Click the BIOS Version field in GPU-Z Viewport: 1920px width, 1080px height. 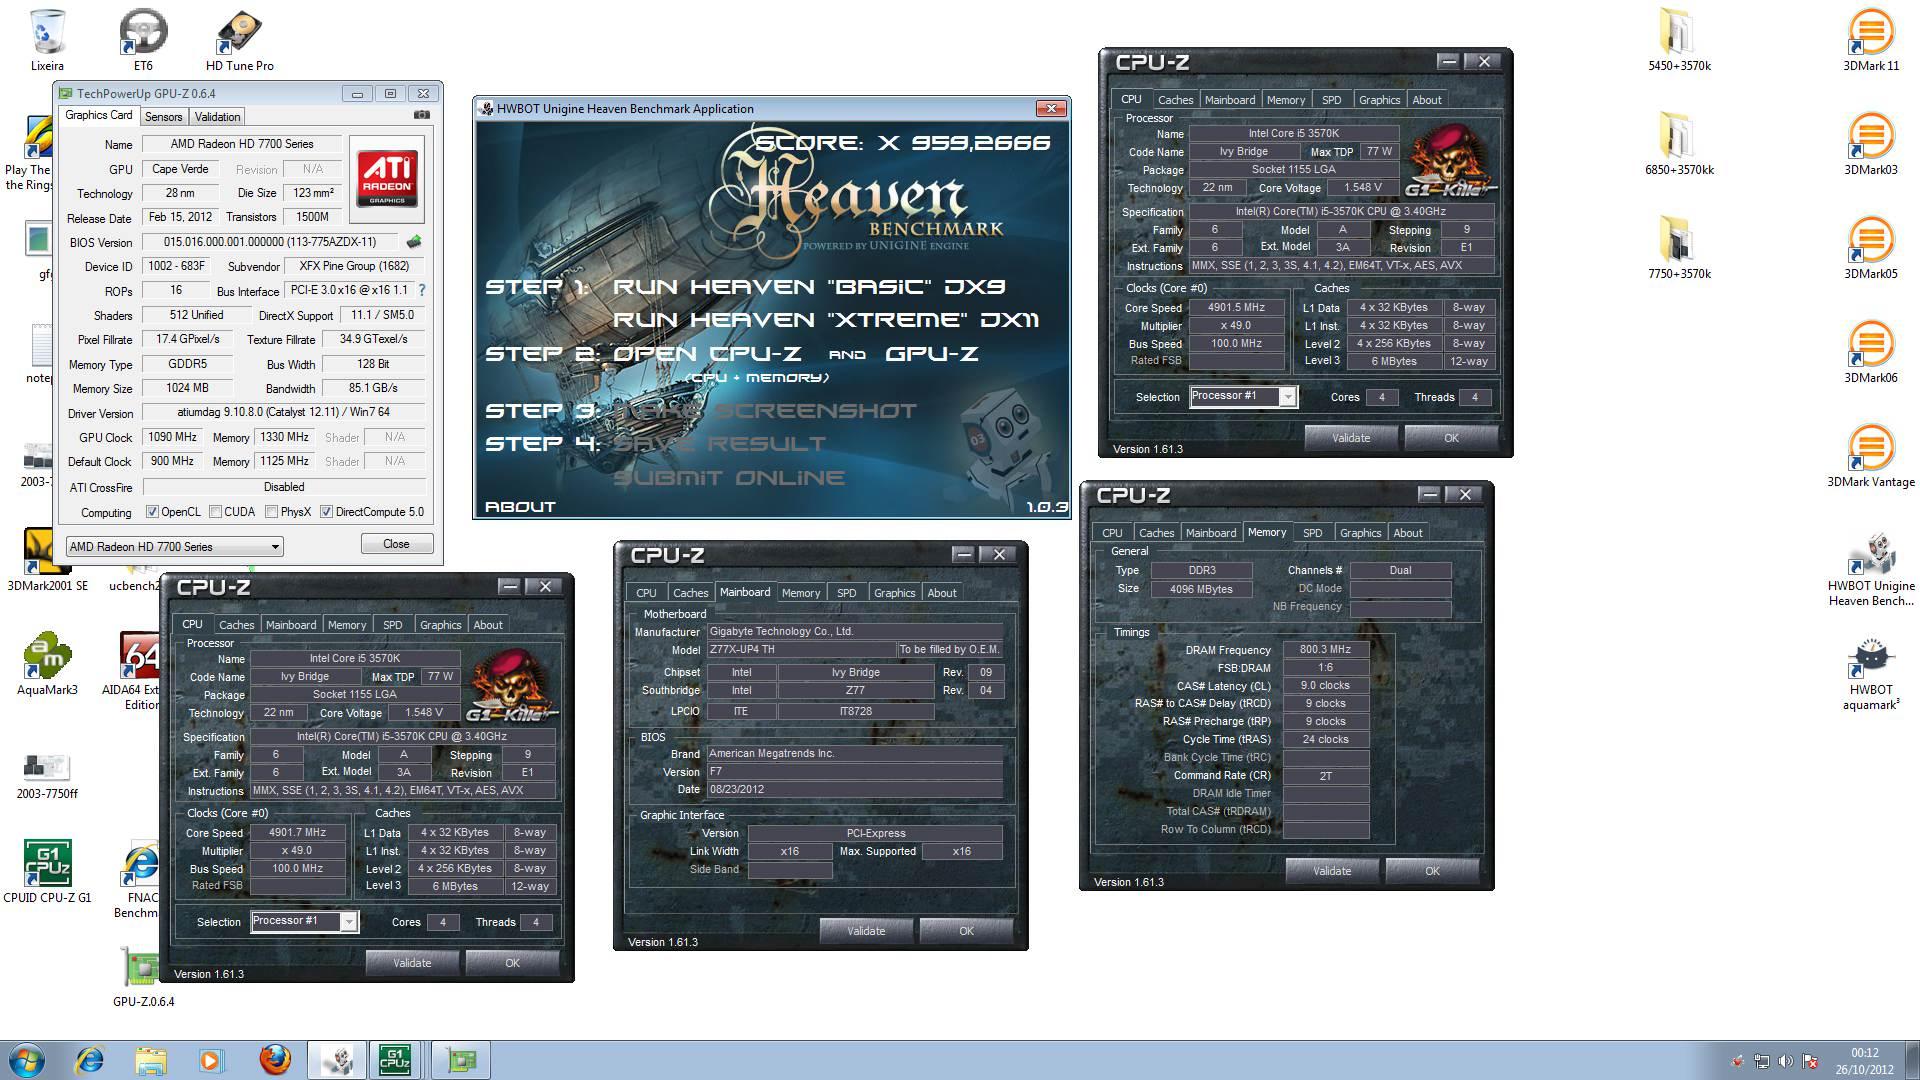tap(270, 242)
